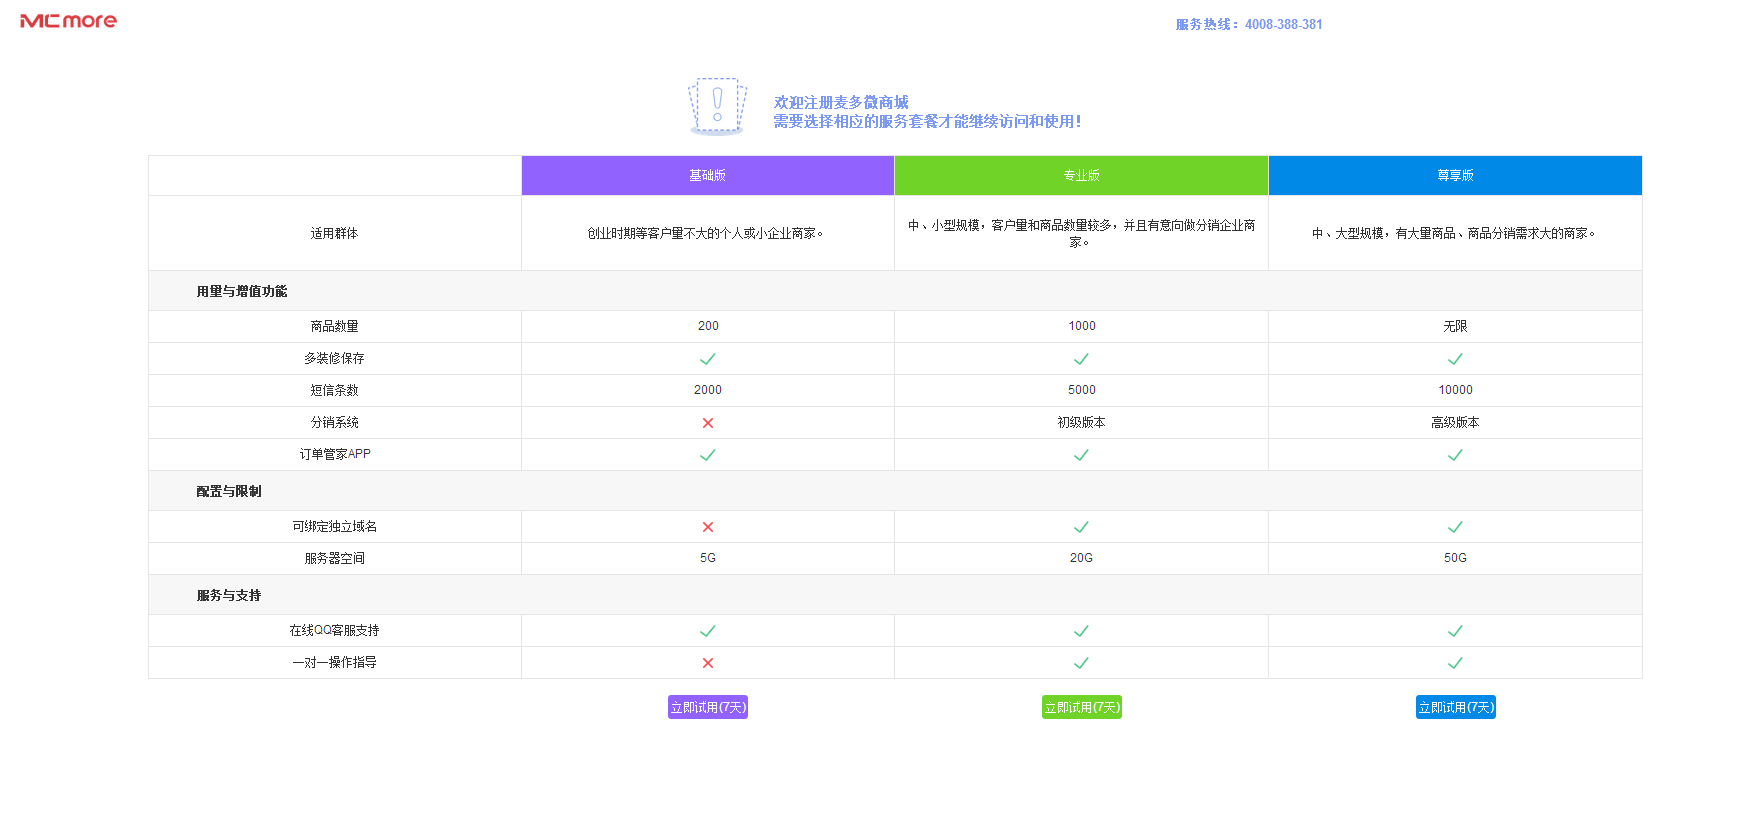Select the green 专业版 column header
Screen dimensions: 1739x816
[1081, 175]
